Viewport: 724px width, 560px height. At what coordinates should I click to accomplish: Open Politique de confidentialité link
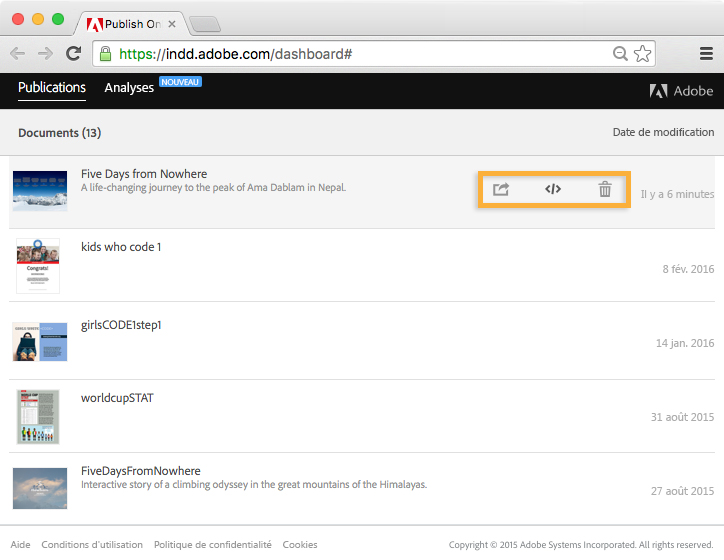pyautogui.click(x=212, y=545)
